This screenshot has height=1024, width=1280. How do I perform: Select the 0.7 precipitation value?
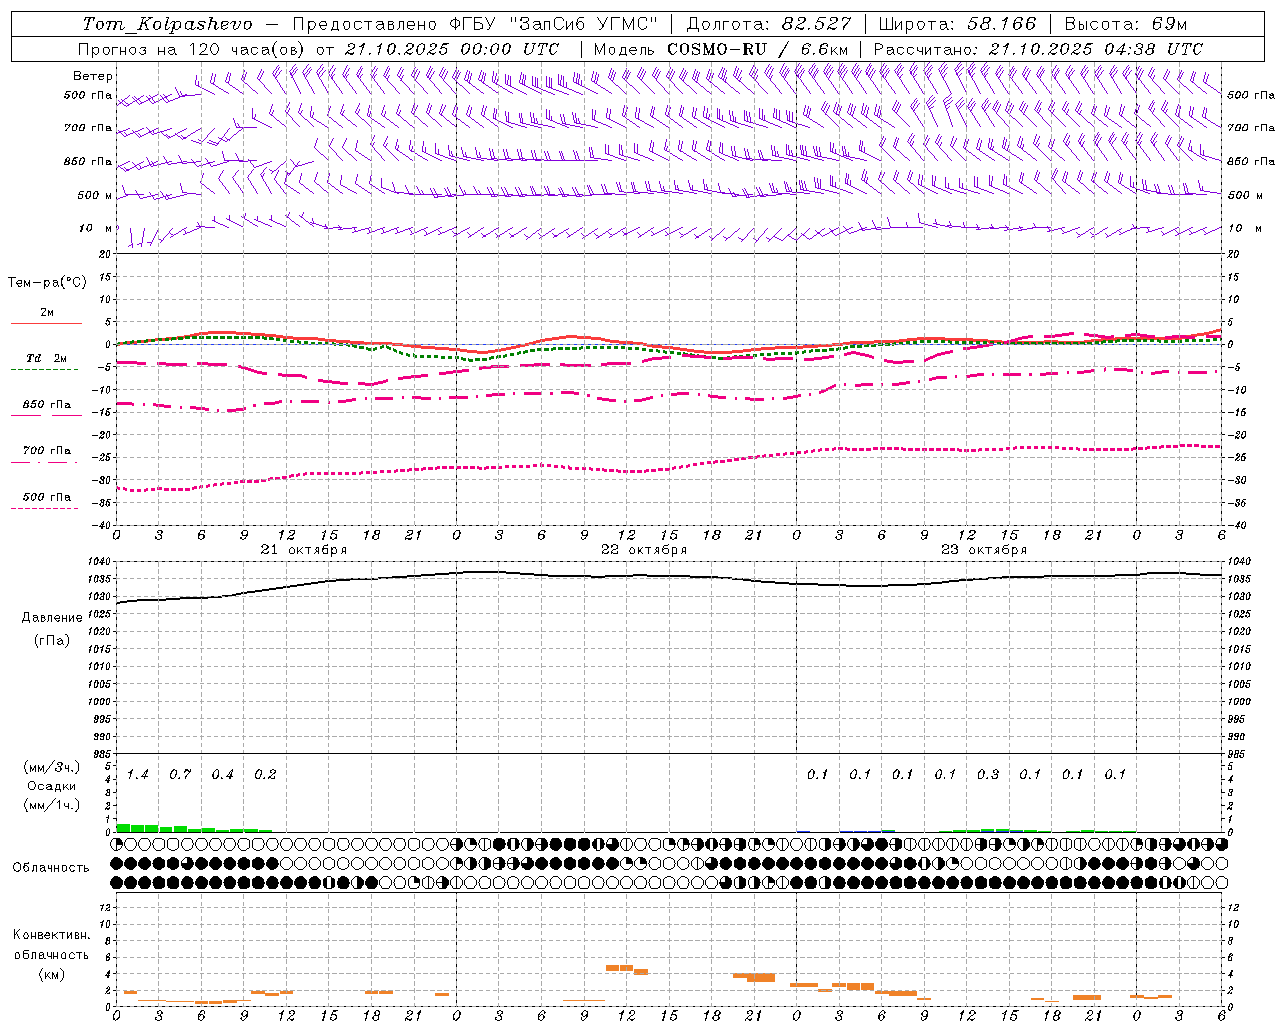180,774
